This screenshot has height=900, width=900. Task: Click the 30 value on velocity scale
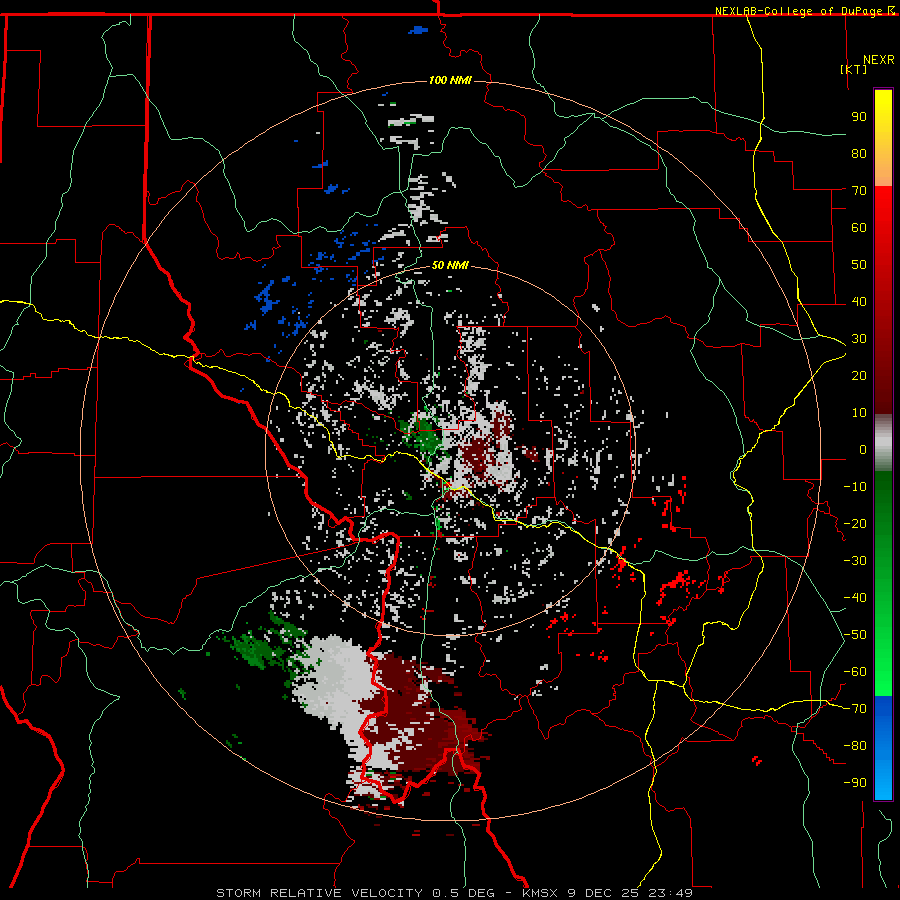point(859,339)
